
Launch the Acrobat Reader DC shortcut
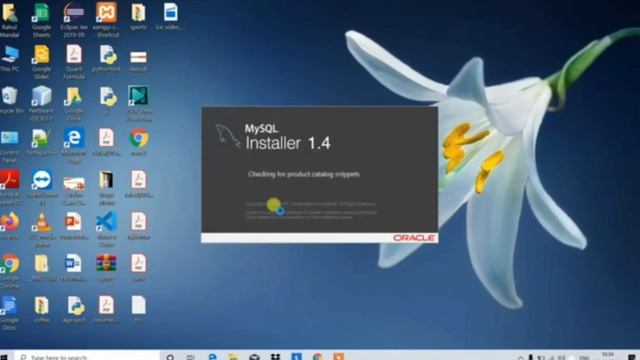tap(11, 188)
